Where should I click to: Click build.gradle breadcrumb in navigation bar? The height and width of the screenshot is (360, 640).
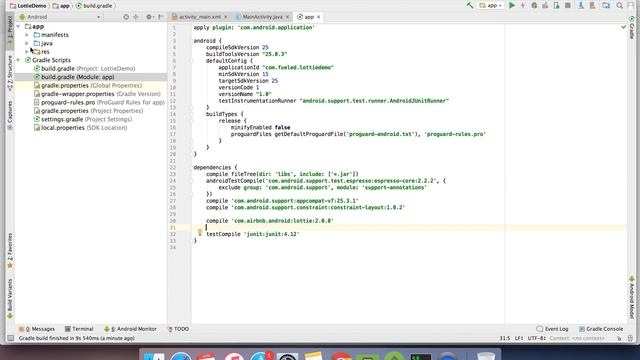tap(94, 6)
